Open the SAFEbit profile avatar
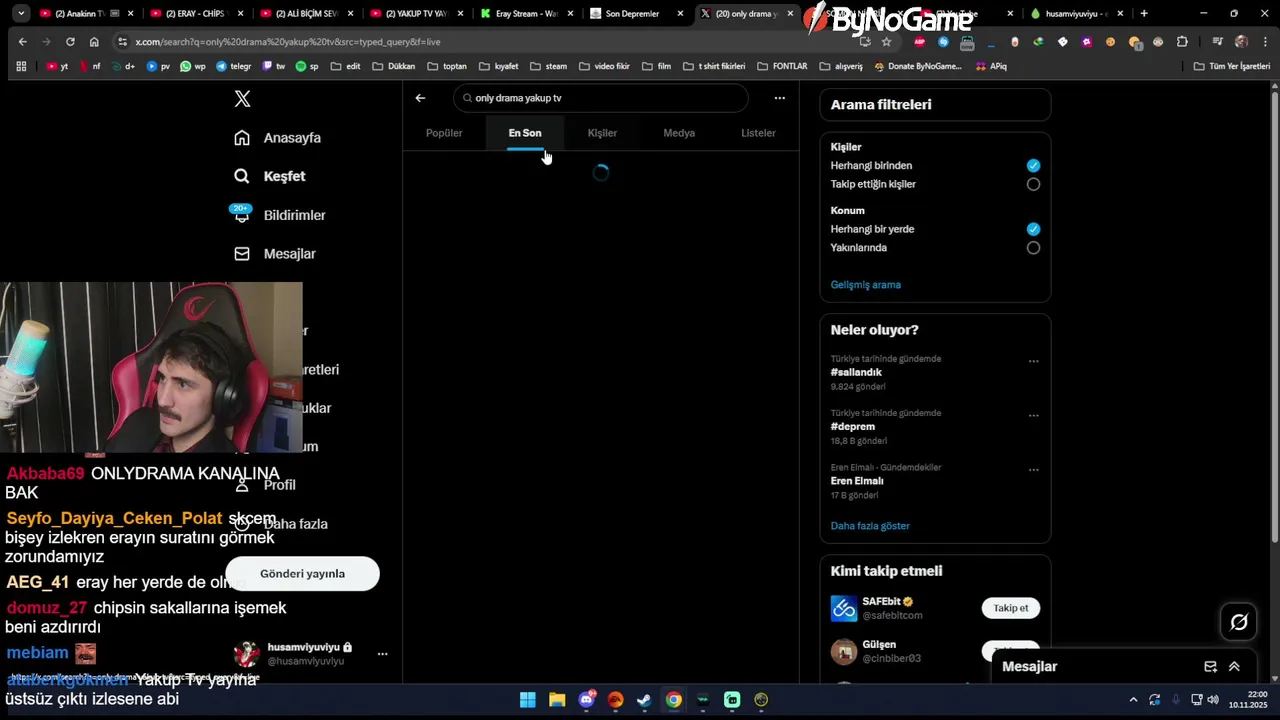Viewport: 1280px width, 720px height. [x=844, y=608]
